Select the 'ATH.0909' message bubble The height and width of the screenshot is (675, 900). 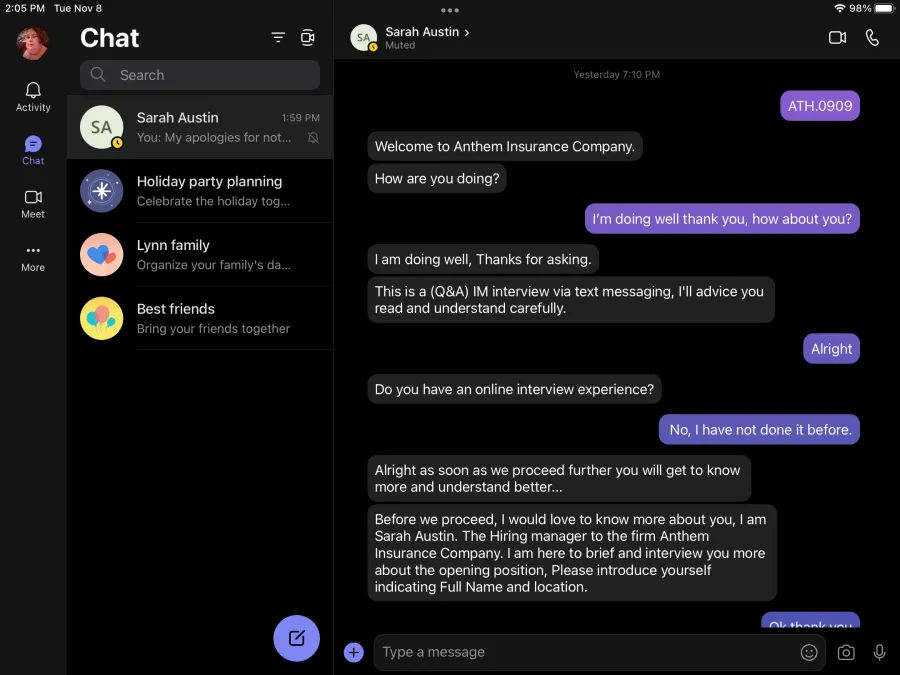pyautogui.click(x=820, y=106)
